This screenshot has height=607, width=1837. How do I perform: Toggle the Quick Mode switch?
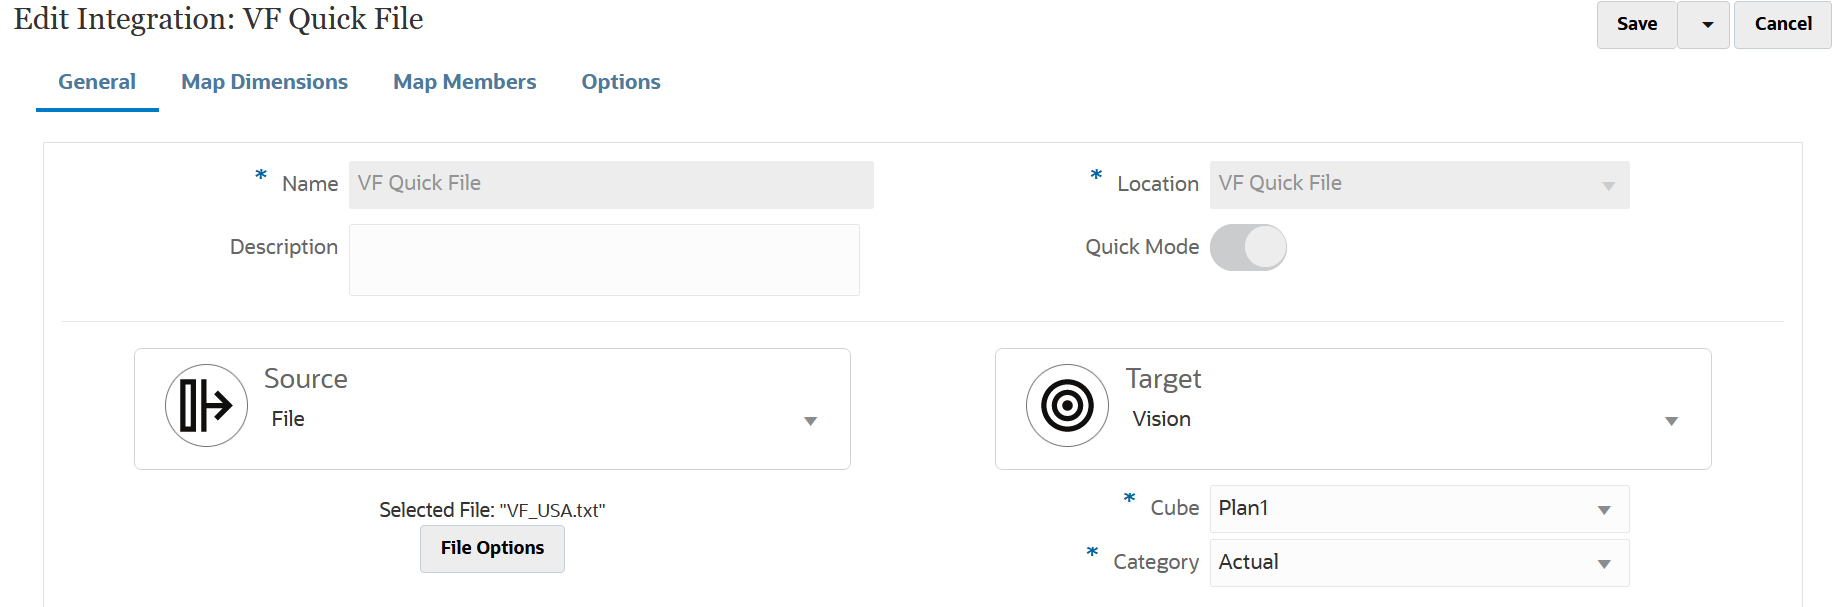point(1248,247)
